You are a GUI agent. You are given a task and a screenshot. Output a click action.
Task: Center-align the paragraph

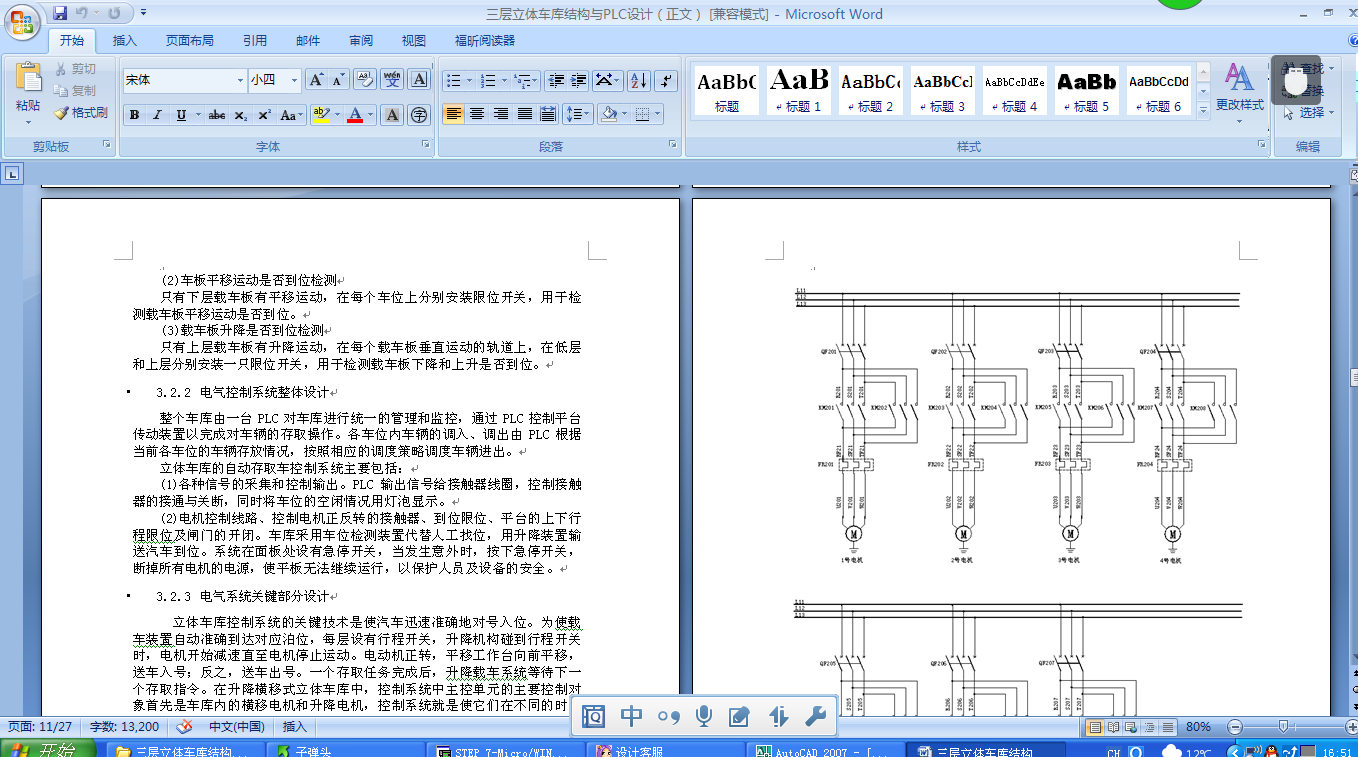[477, 114]
